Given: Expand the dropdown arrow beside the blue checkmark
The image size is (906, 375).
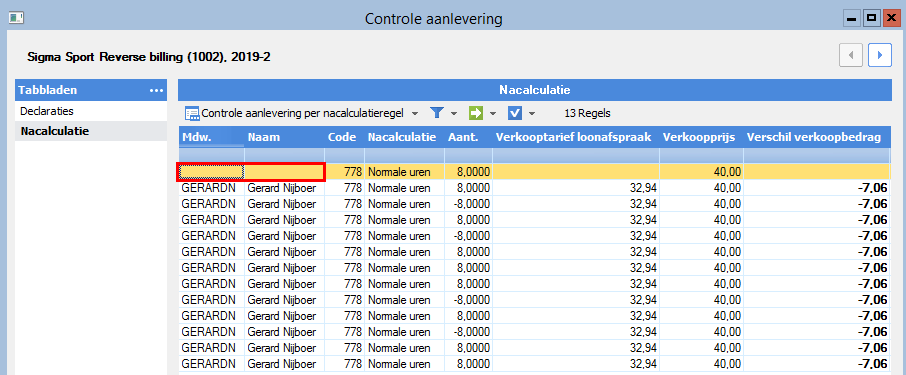Looking at the screenshot, I should [x=532, y=114].
